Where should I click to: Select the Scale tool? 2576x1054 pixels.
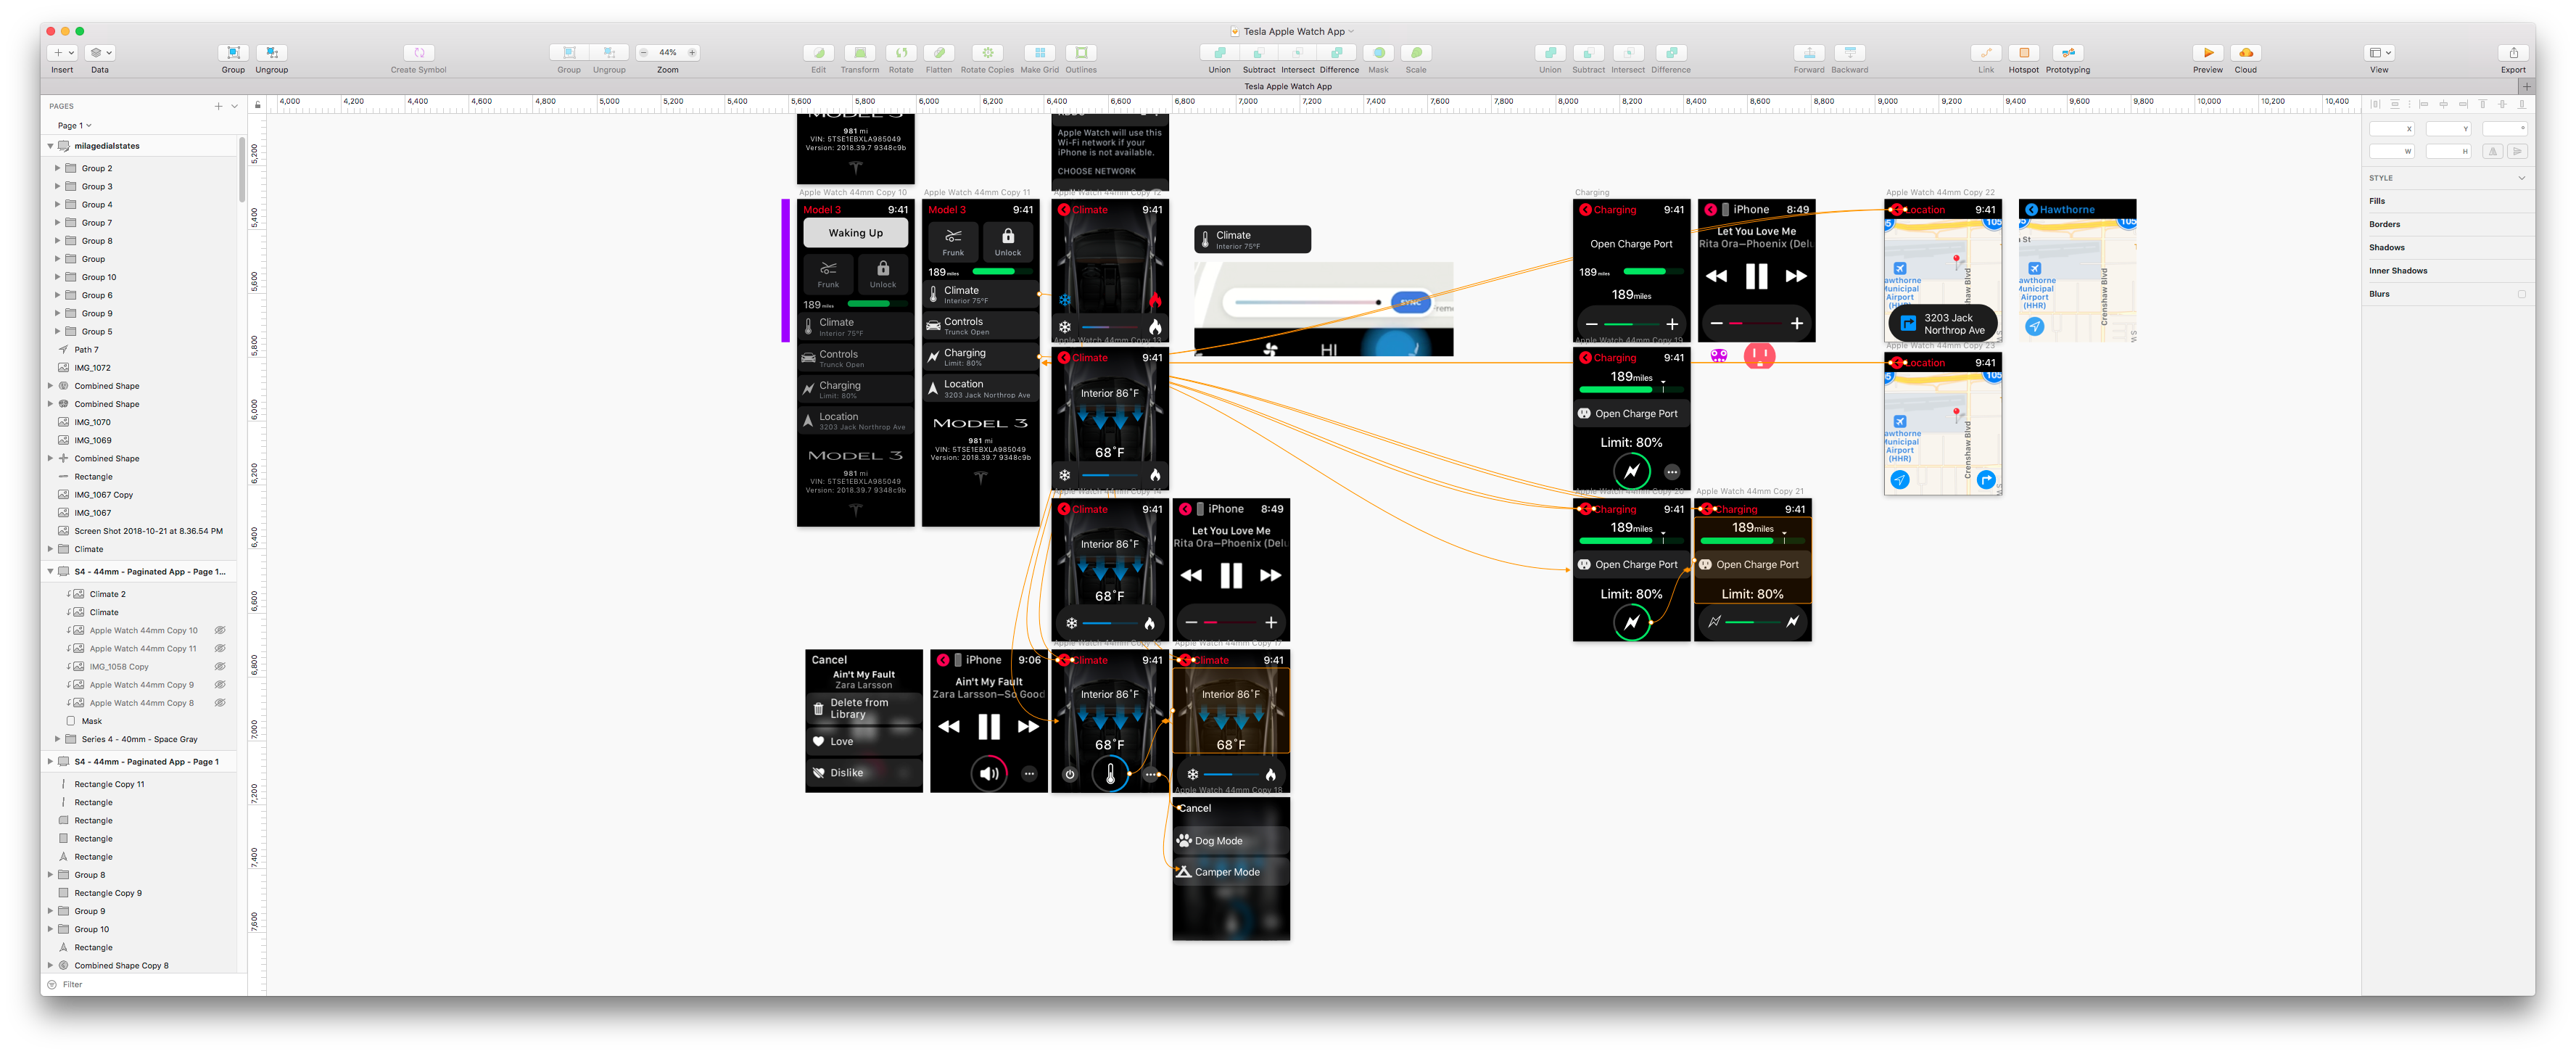pyautogui.click(x=1416, y=53)
